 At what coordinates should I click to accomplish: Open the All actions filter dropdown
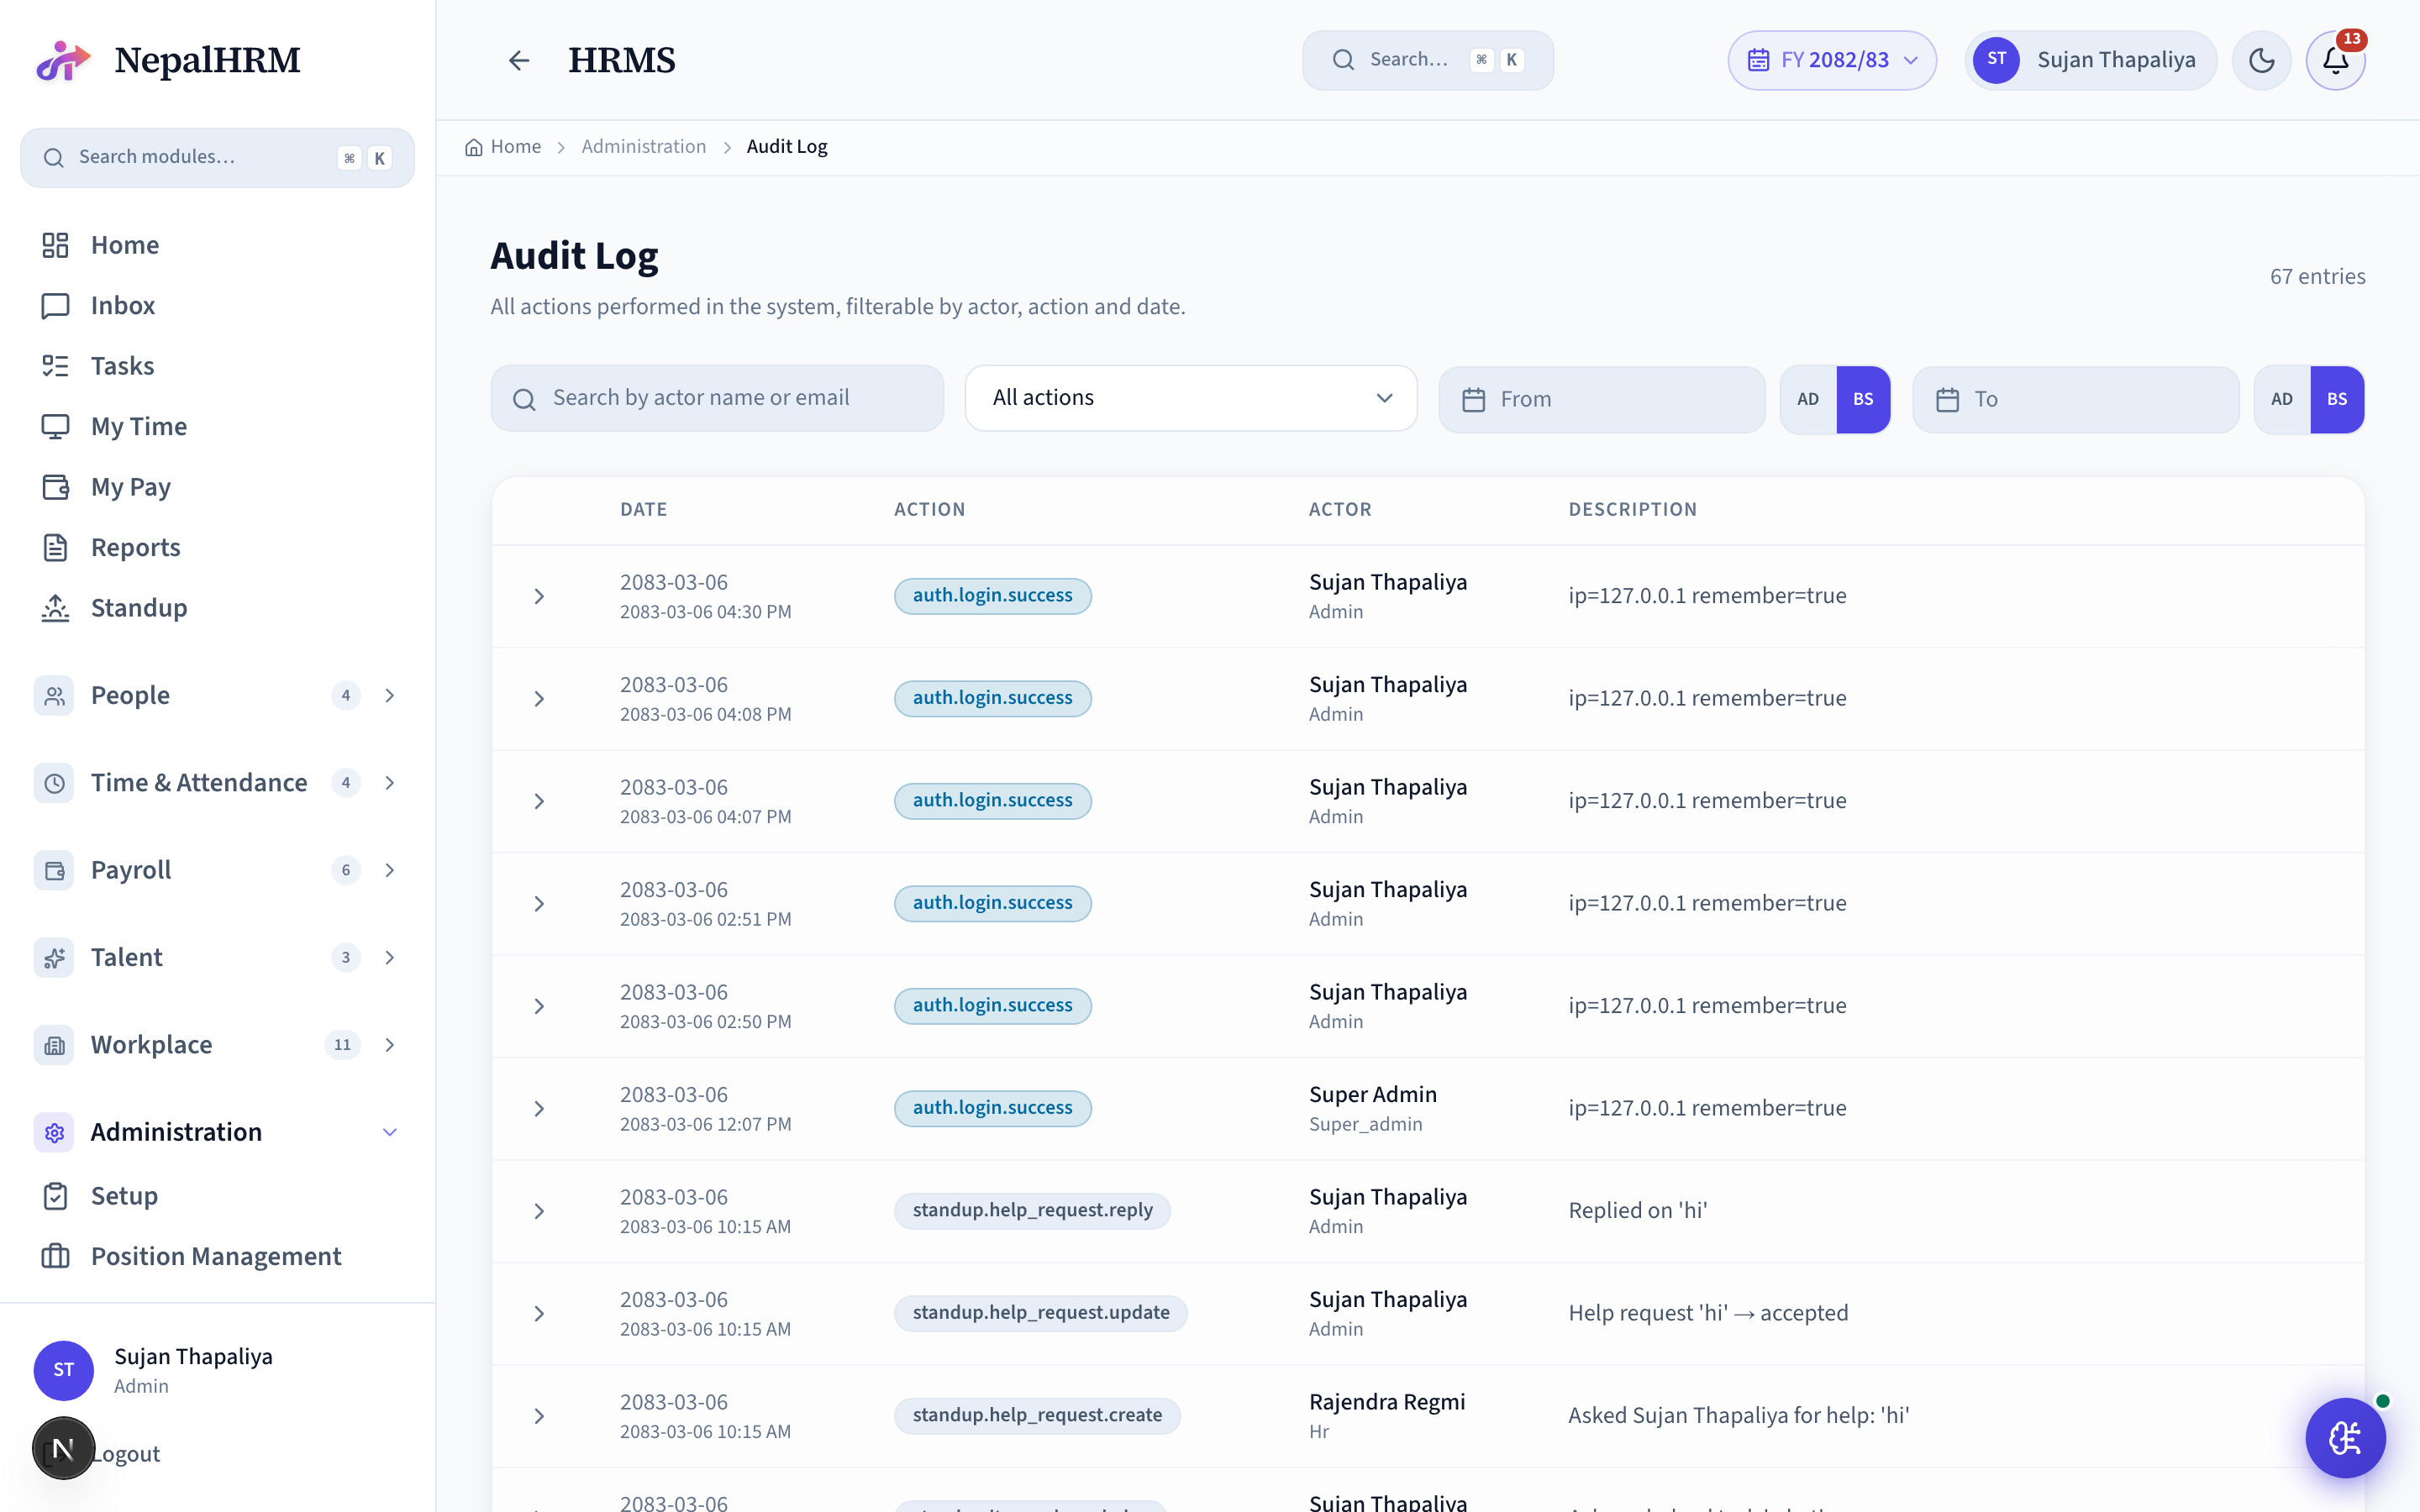point(1191,398)
